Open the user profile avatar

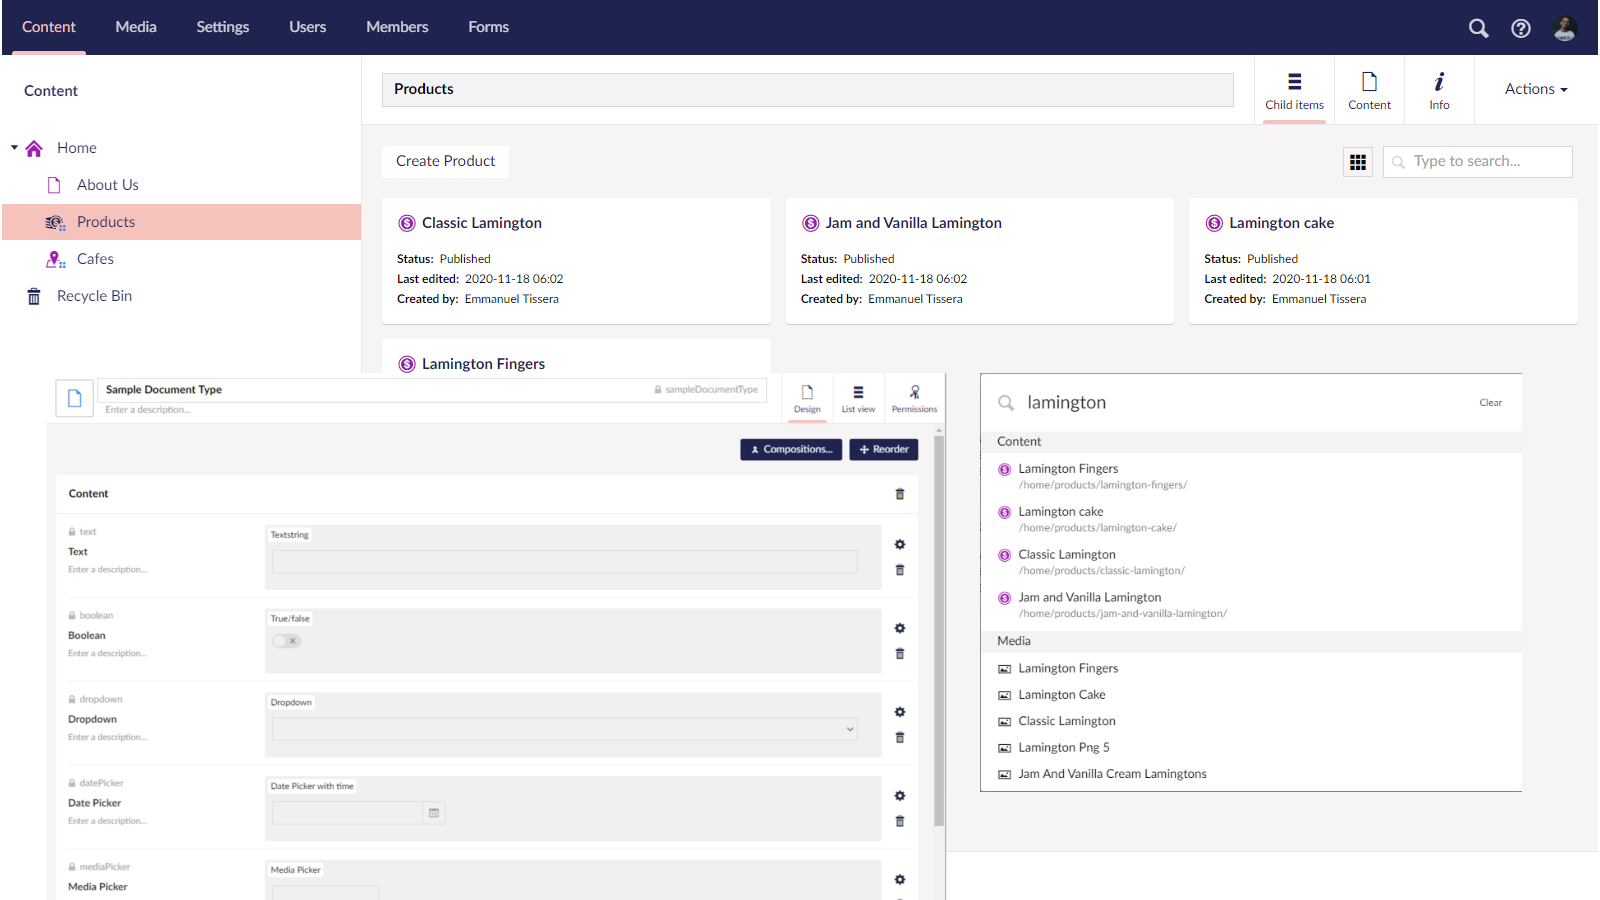(1564, 28)
